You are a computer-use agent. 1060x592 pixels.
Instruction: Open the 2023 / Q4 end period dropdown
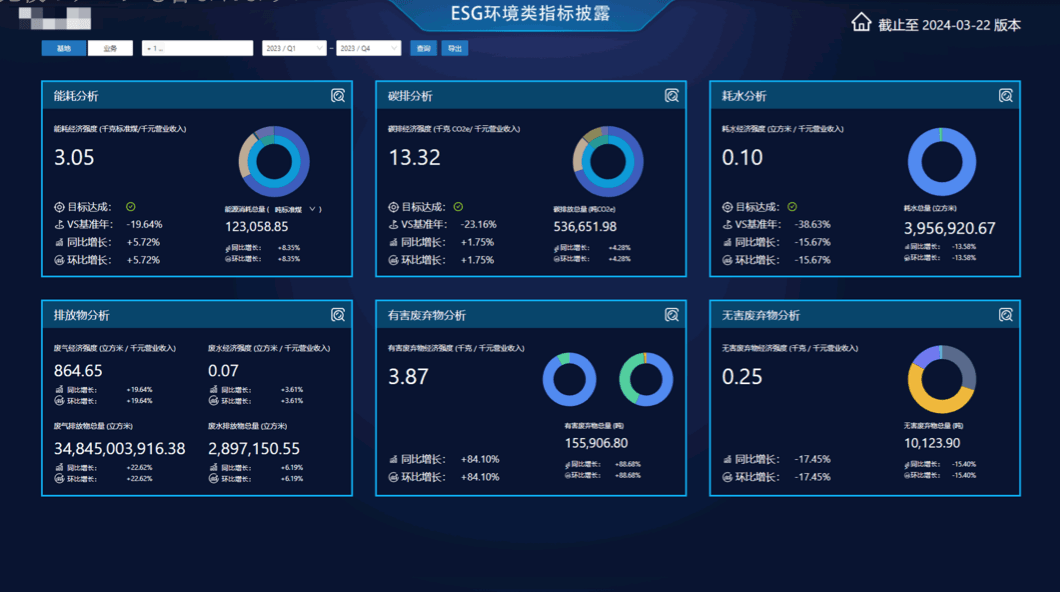pos(368,48)
